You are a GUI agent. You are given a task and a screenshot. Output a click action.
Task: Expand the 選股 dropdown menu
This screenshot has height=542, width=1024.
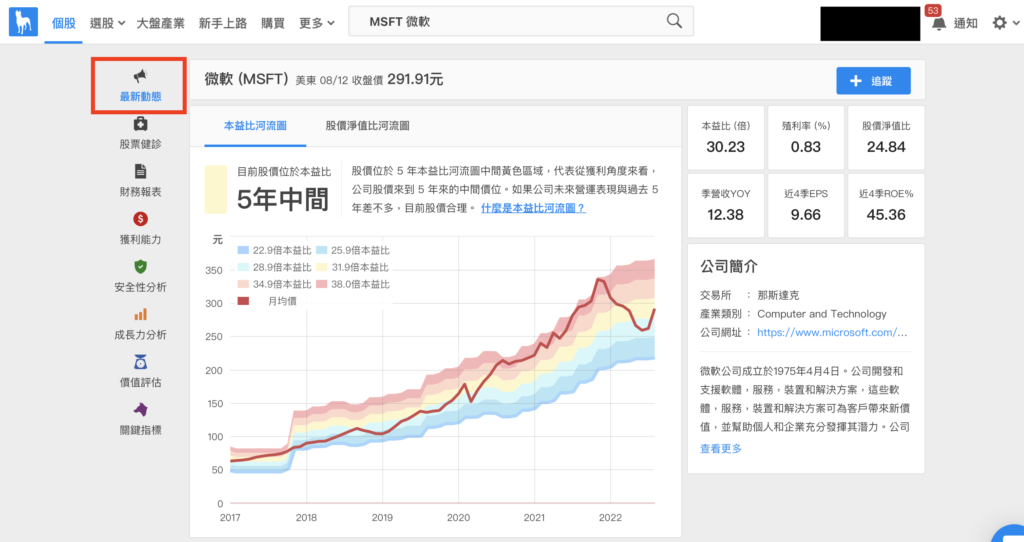point(107,23)
